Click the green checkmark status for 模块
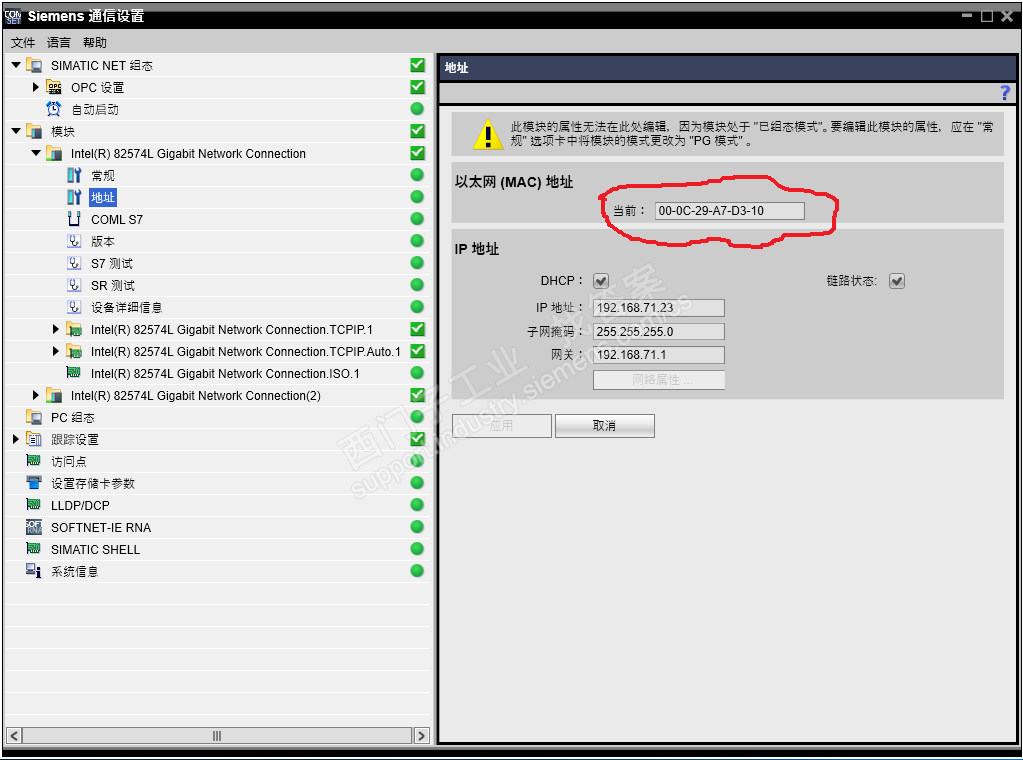This screenshot has width=1023, height=760. [x=418, y=131]
